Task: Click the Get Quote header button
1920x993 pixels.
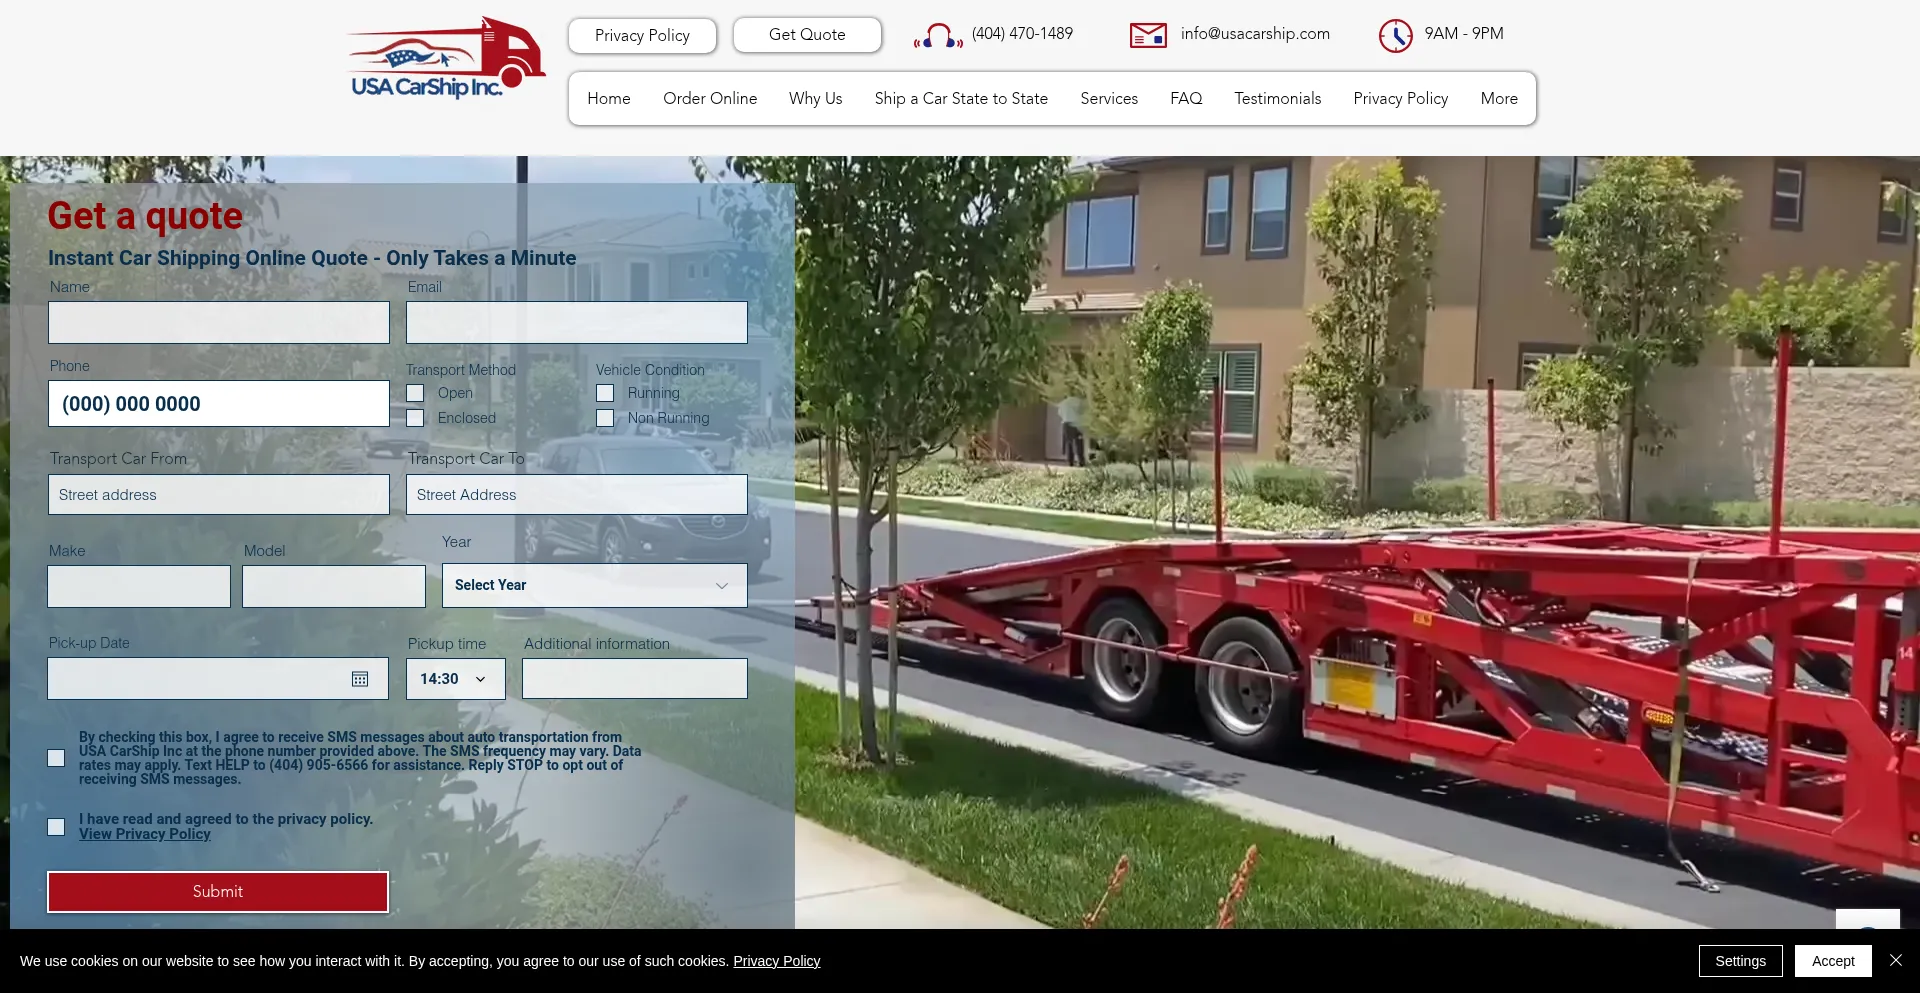Action: tap(806, 35)
